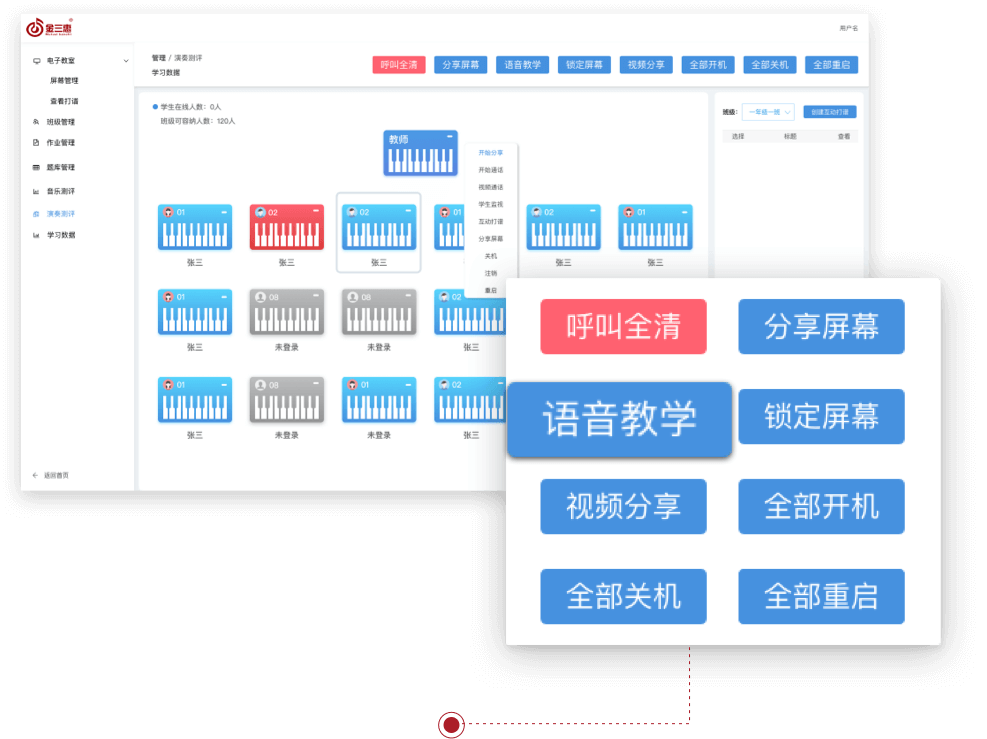
Task: Click the 作业管理 document icon
Action: (x=37, y=143)
